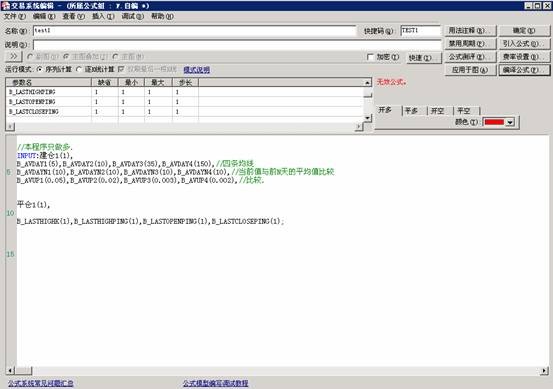Open the 模式说明 link
The height and width of the screenshot is (389, 553).
pyautogui.click(x=196, y=69)
